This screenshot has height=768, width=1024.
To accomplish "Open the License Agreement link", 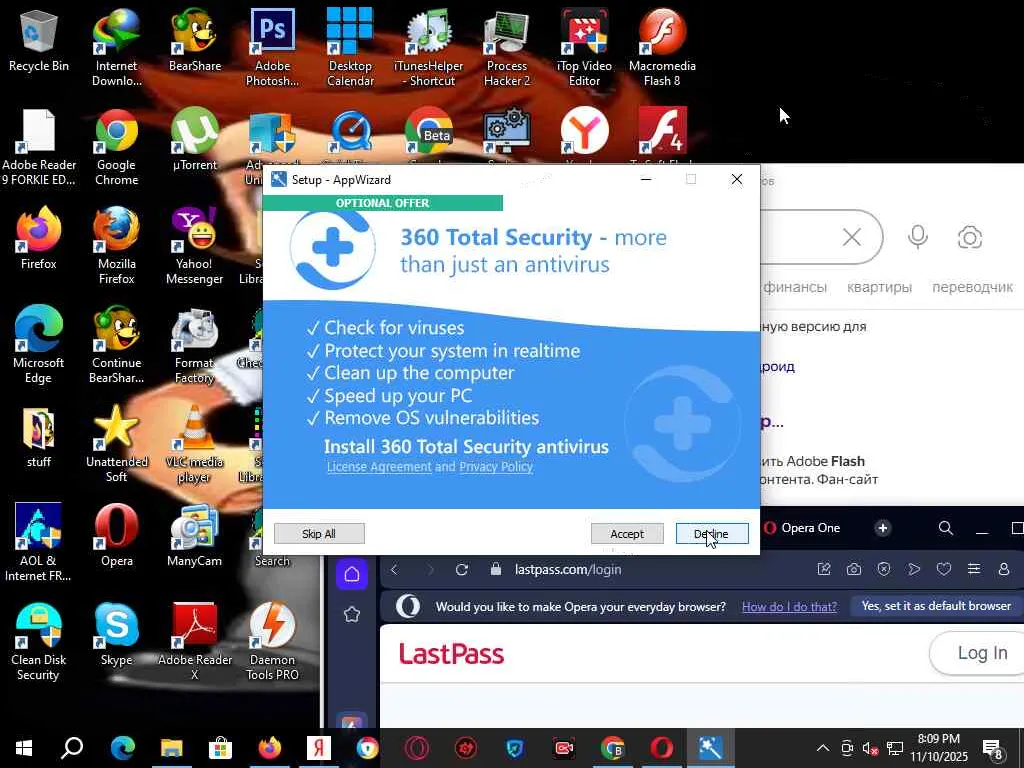I will [x=379, y=467].
